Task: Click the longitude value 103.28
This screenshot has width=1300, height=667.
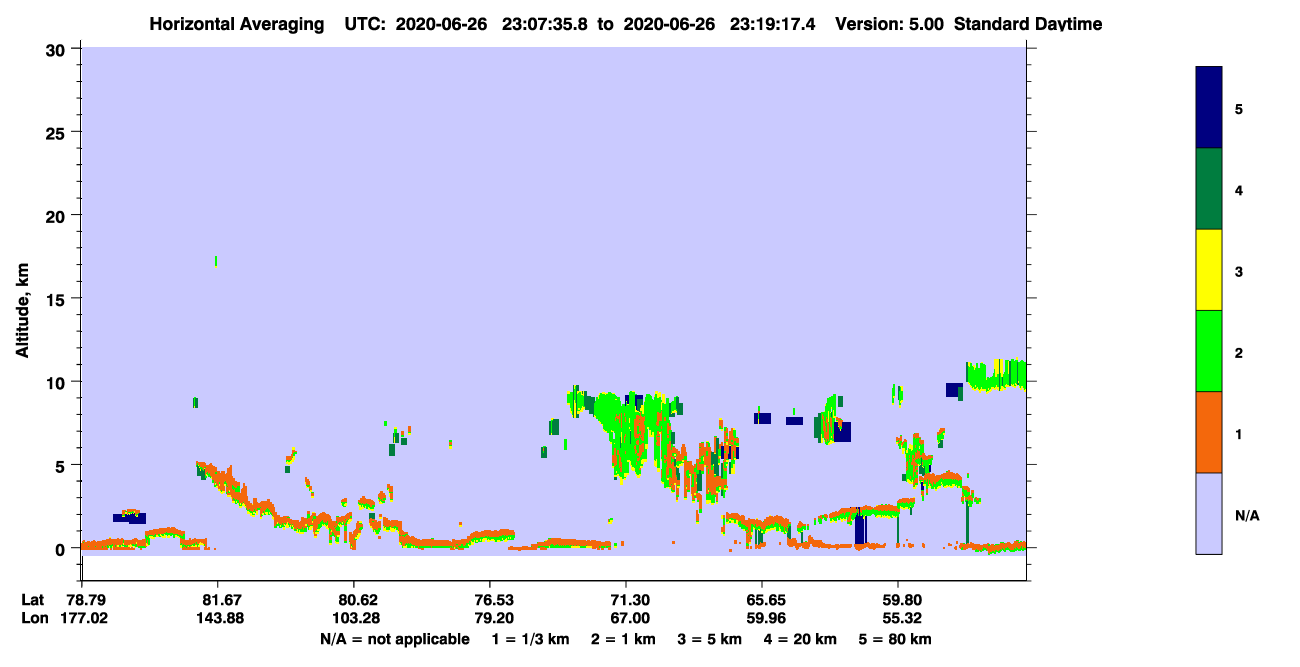Action: (354, 618)
